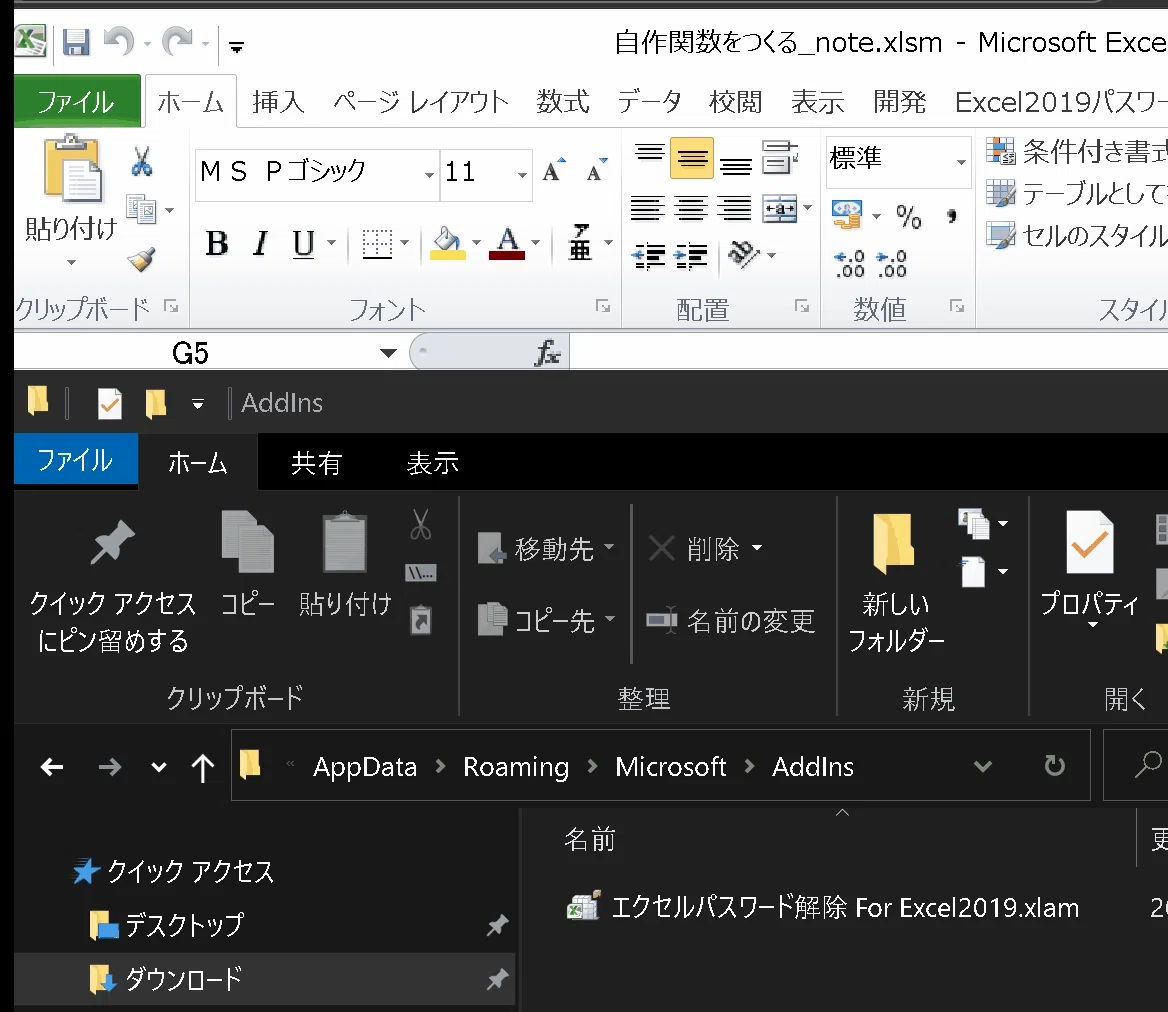Apply yellow fill color in Excel
The image size is (1168, 1012).
pos(448,243)
